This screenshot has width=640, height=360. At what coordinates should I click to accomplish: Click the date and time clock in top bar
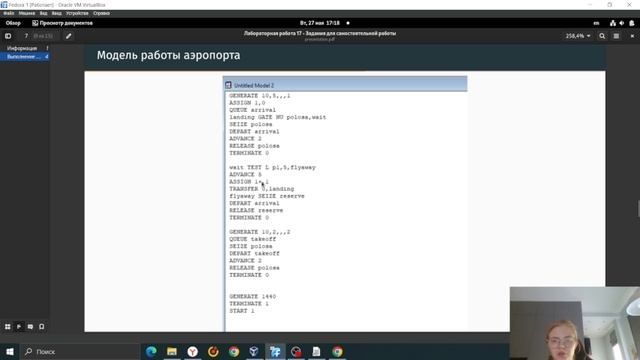320,23
